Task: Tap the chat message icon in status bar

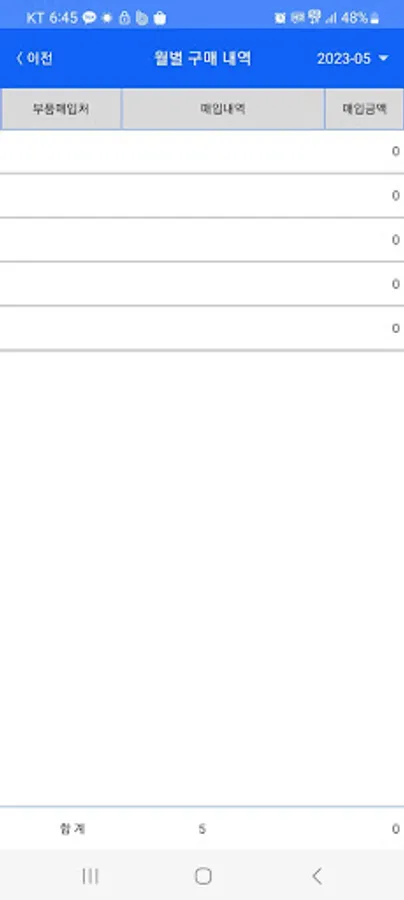Action: [x=89, y=18]
